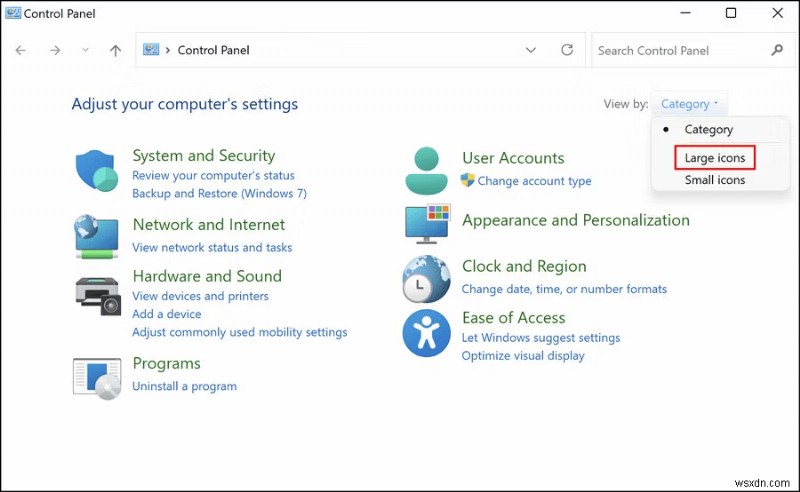The width and height of the screenshot is (800, 492).
Task: Click the System and Security shield icon
Action: point(97,171)
